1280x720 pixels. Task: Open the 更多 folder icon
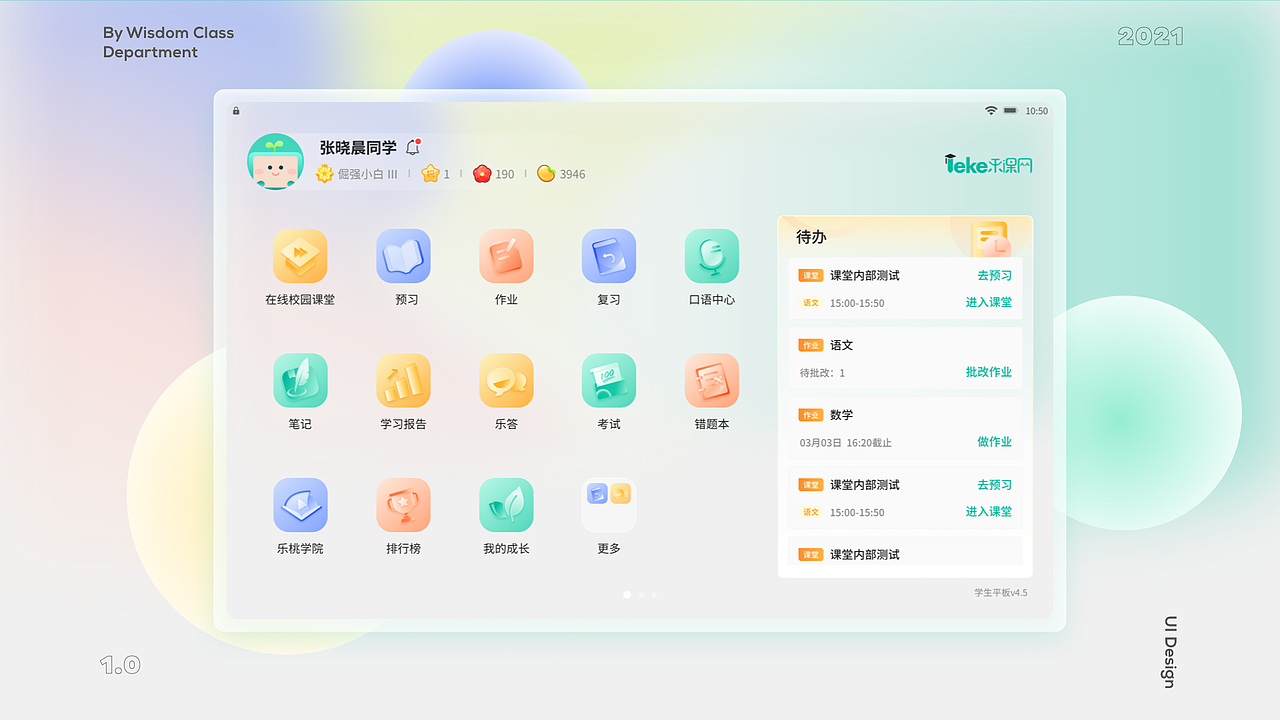point(609,505)
